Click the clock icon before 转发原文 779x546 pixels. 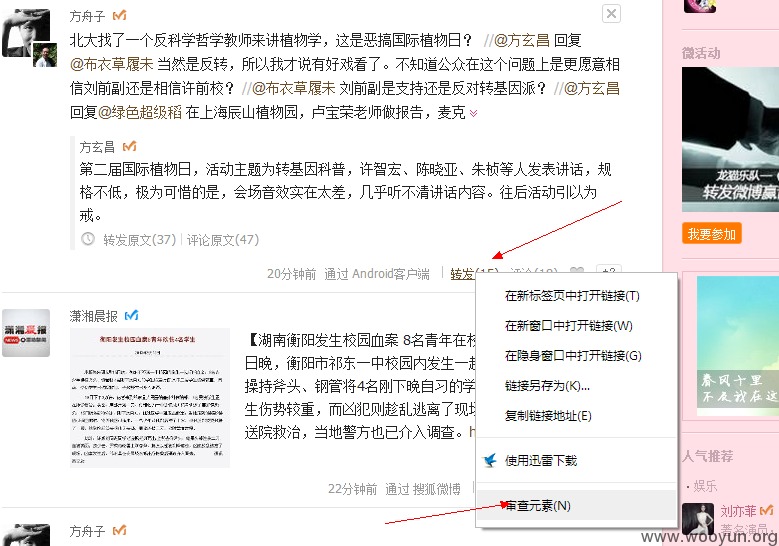[x=87, y=239]
